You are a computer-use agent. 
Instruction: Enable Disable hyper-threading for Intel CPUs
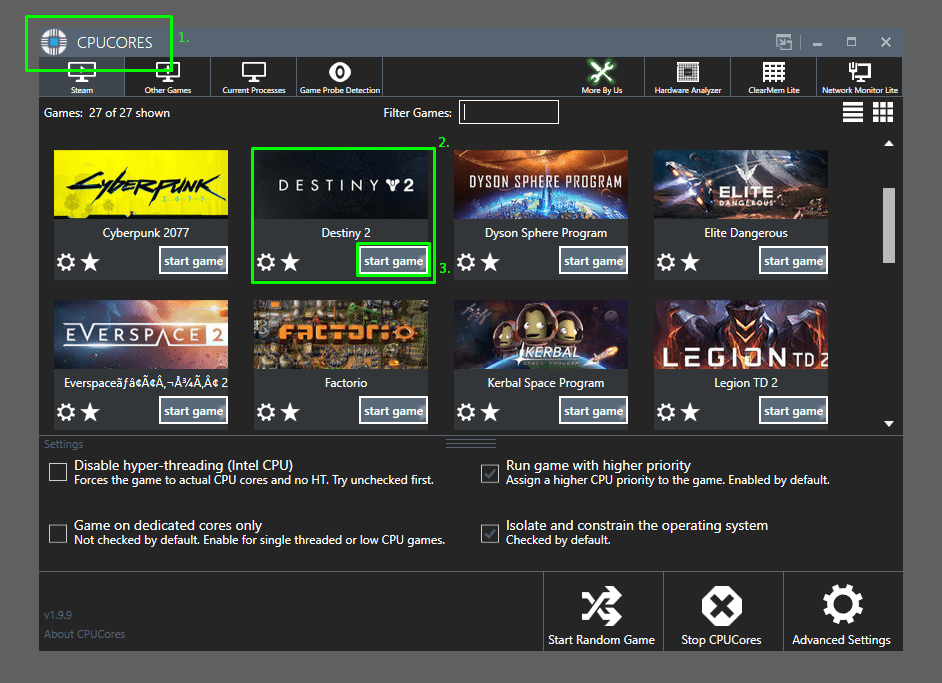tap(57, 472)
